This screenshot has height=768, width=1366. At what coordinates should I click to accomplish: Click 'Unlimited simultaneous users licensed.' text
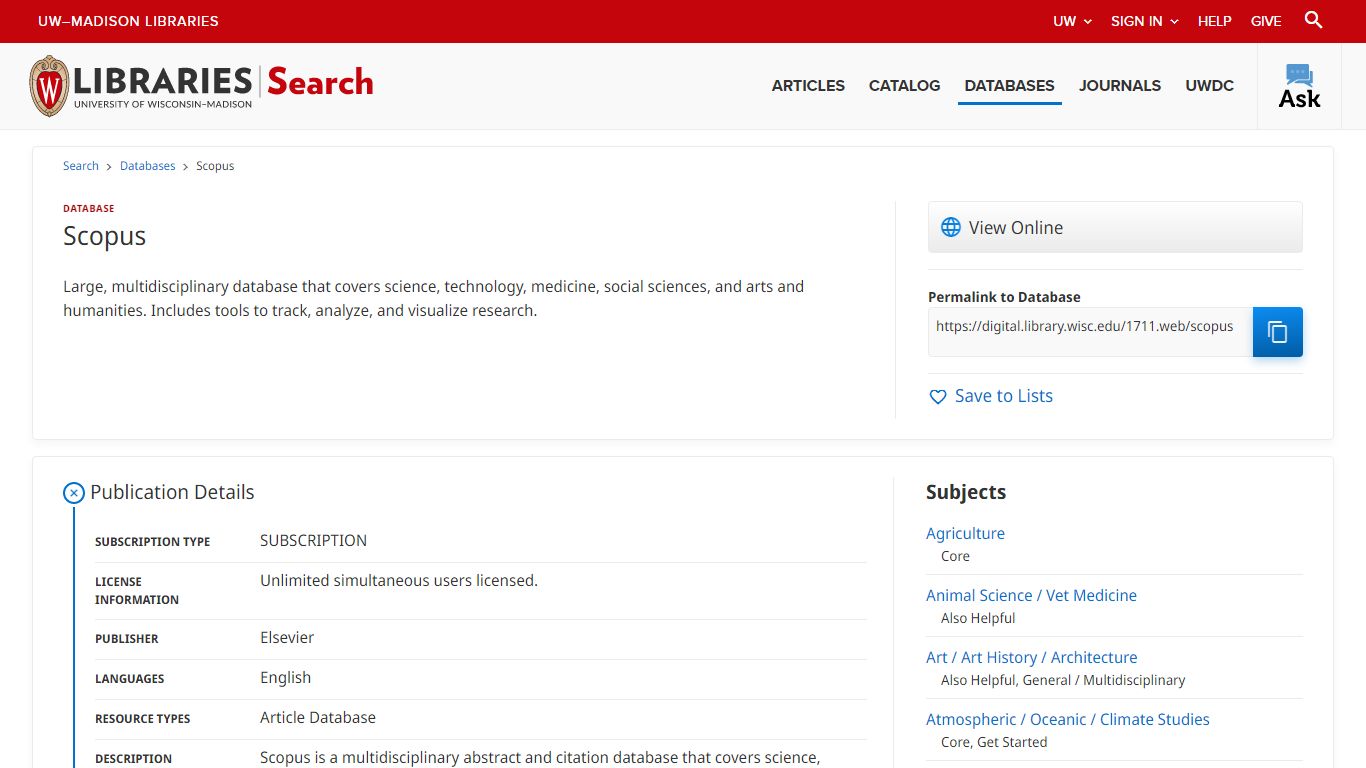click(399, 581)
